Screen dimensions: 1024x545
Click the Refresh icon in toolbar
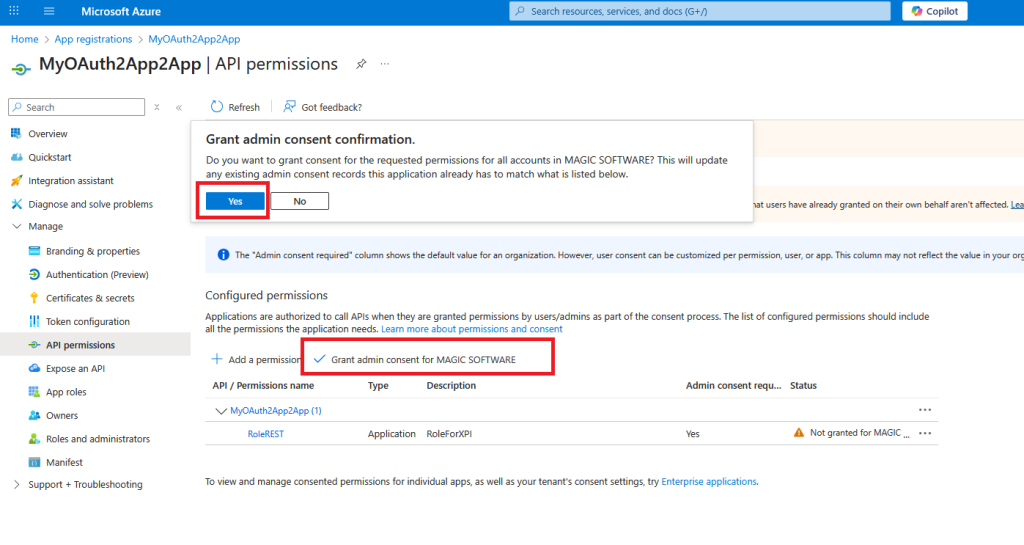point(217,107)
